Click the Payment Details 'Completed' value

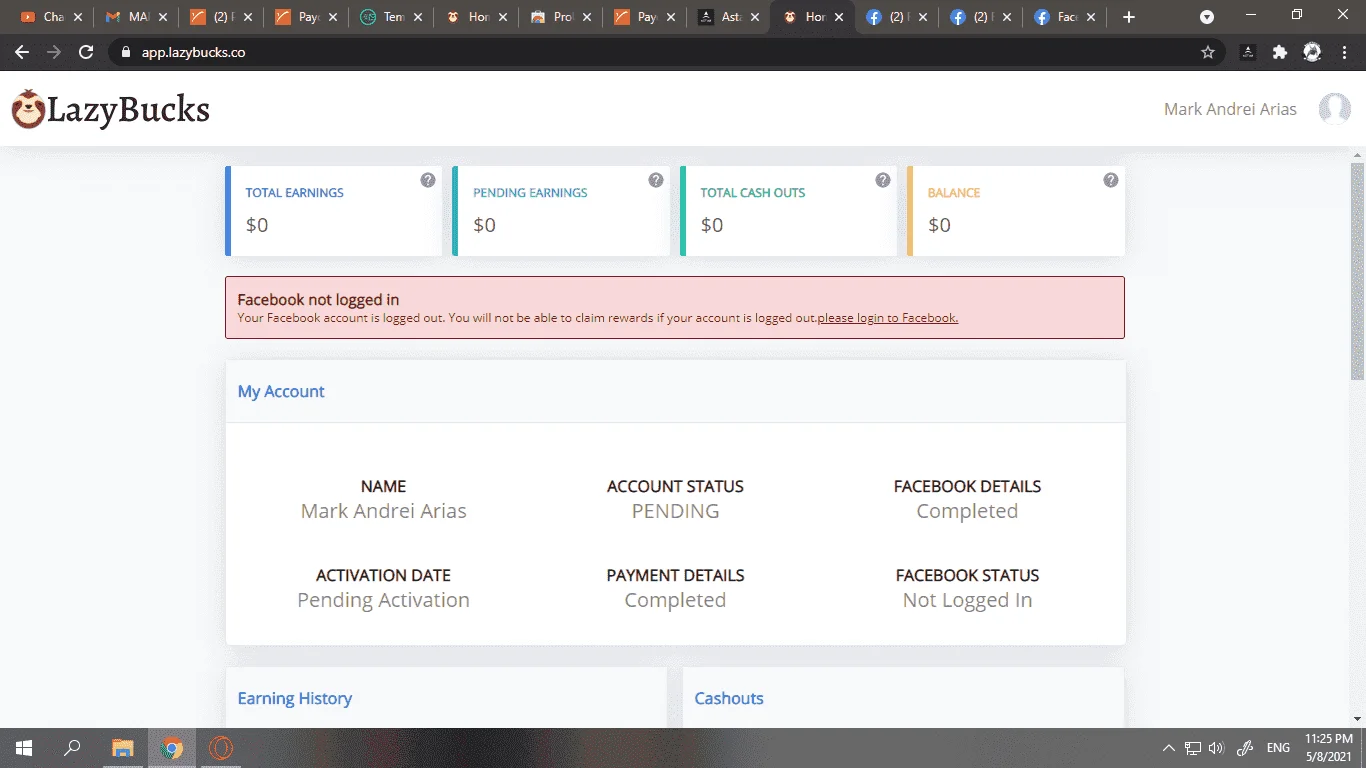click(675, 600)
